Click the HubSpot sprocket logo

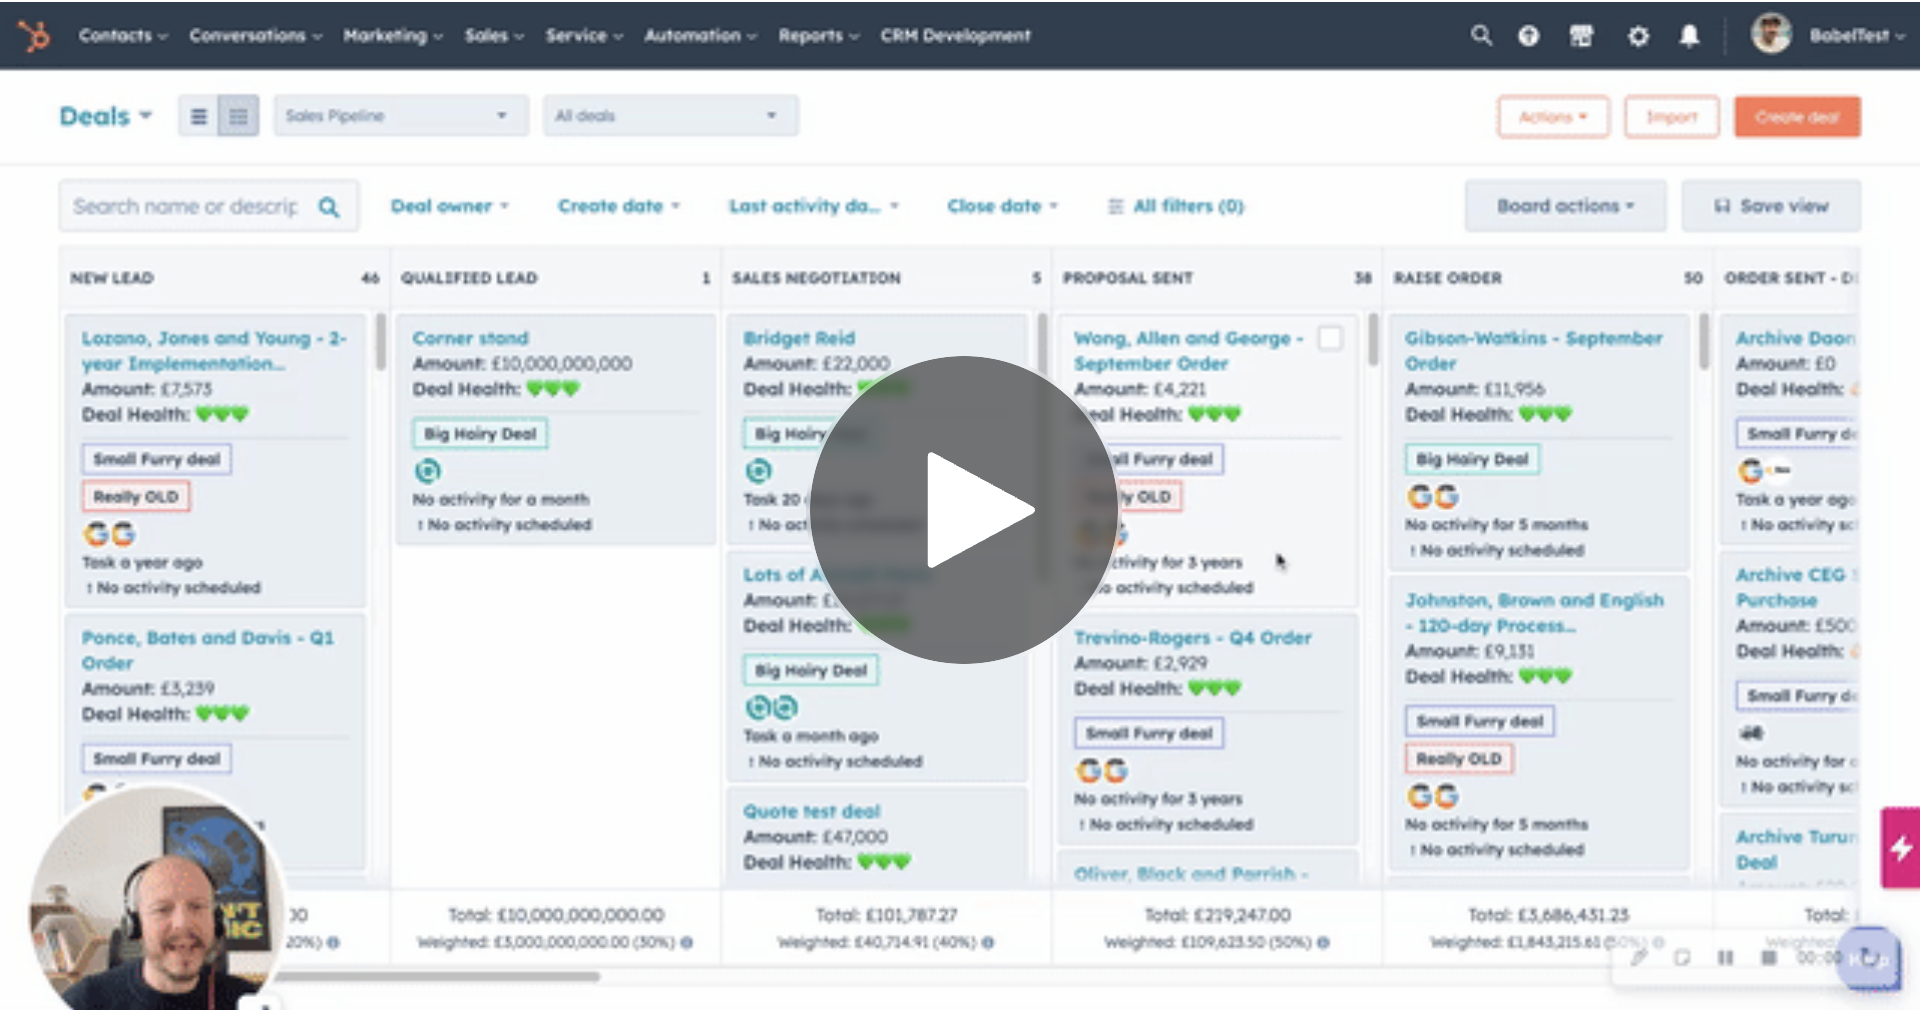pos(35,36)
